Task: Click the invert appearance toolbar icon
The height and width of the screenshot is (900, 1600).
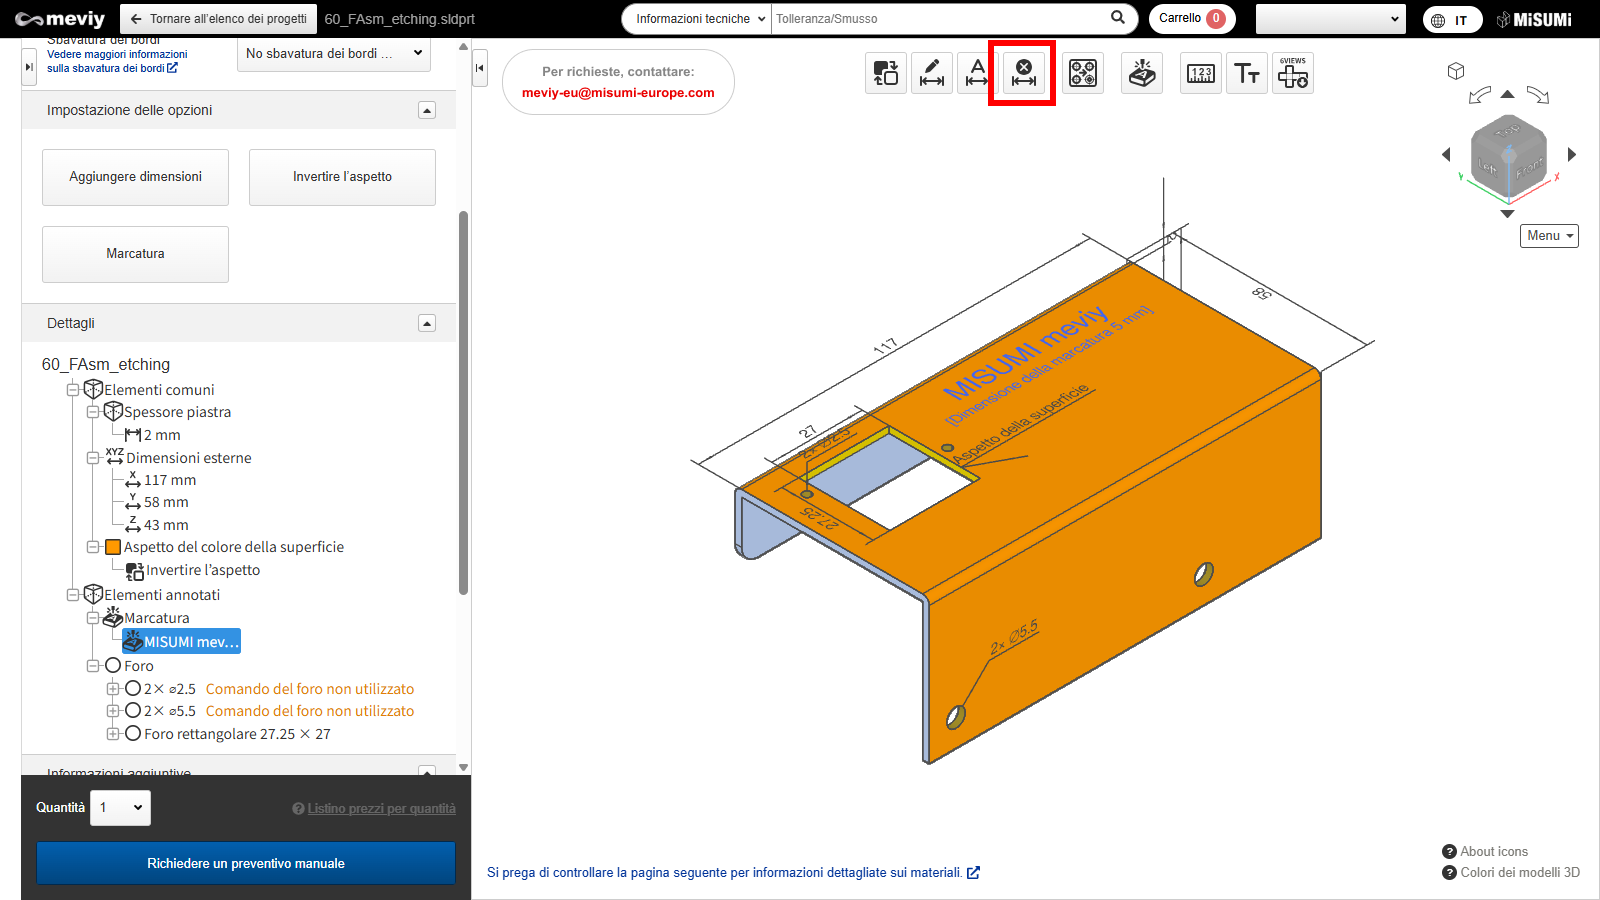Action: tap(886, 73)
